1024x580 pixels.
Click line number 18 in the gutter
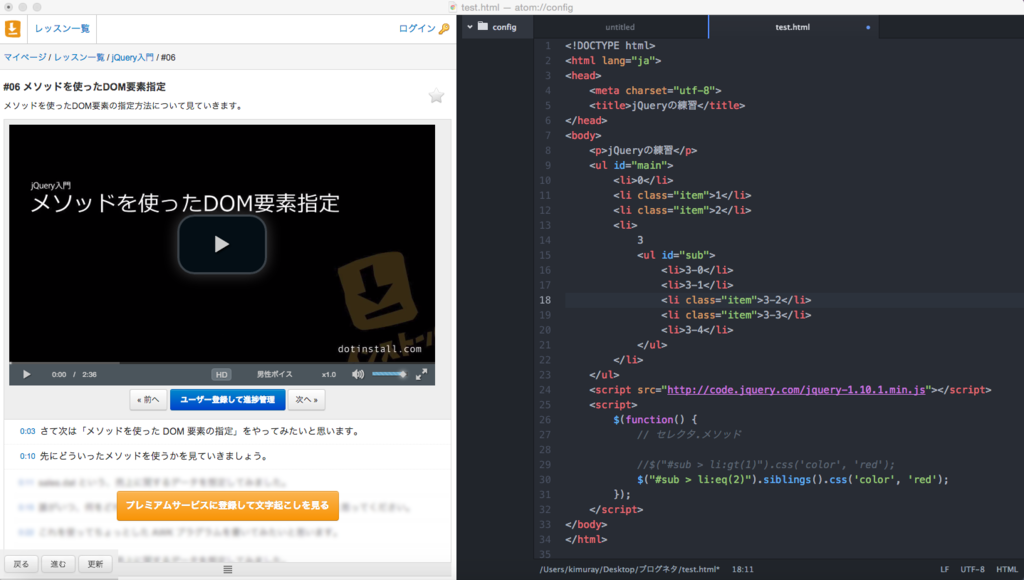coord(545,300)
